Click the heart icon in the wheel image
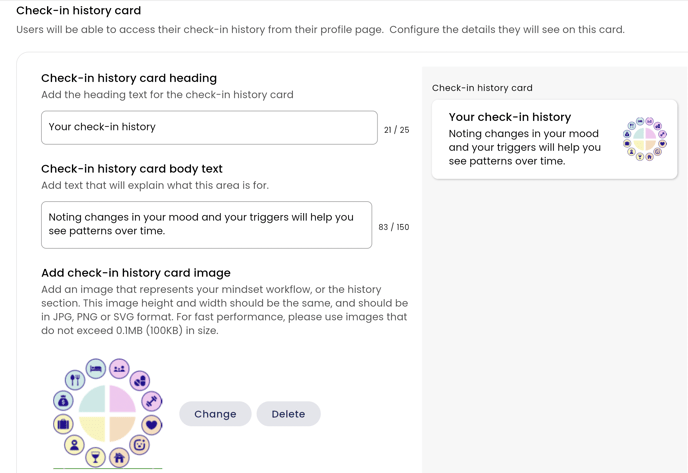This screenshot has height=473, width=688. [151, 424]
